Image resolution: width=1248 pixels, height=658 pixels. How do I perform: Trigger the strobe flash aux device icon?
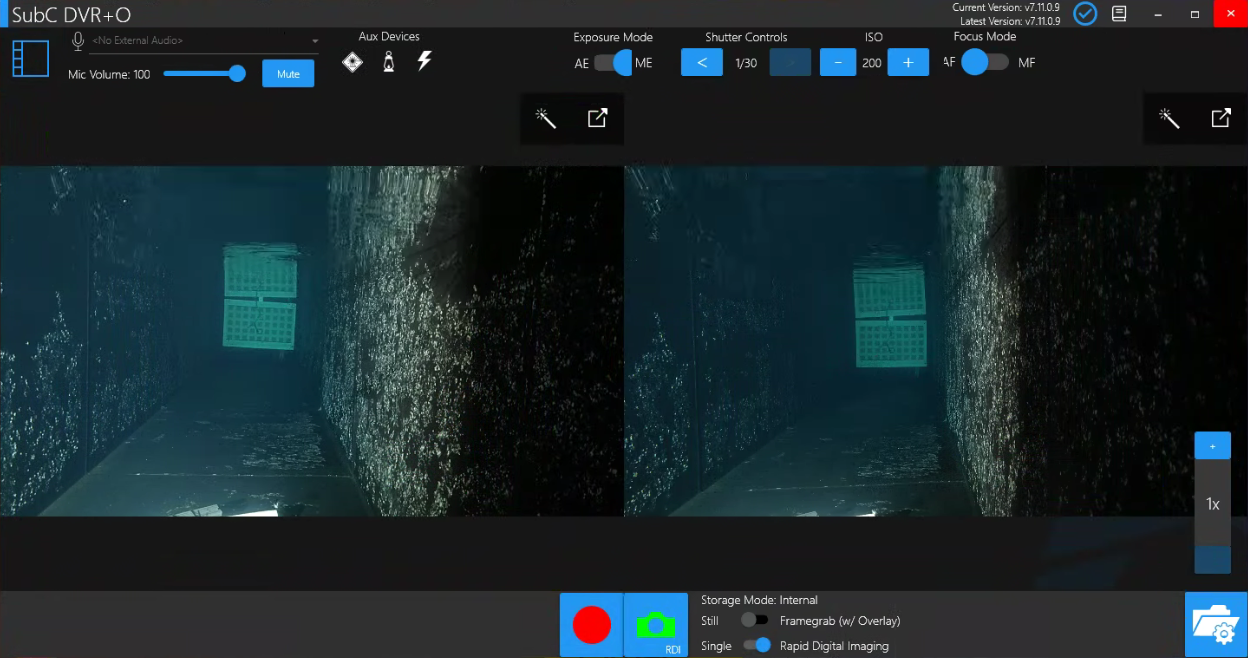(424, 61)
